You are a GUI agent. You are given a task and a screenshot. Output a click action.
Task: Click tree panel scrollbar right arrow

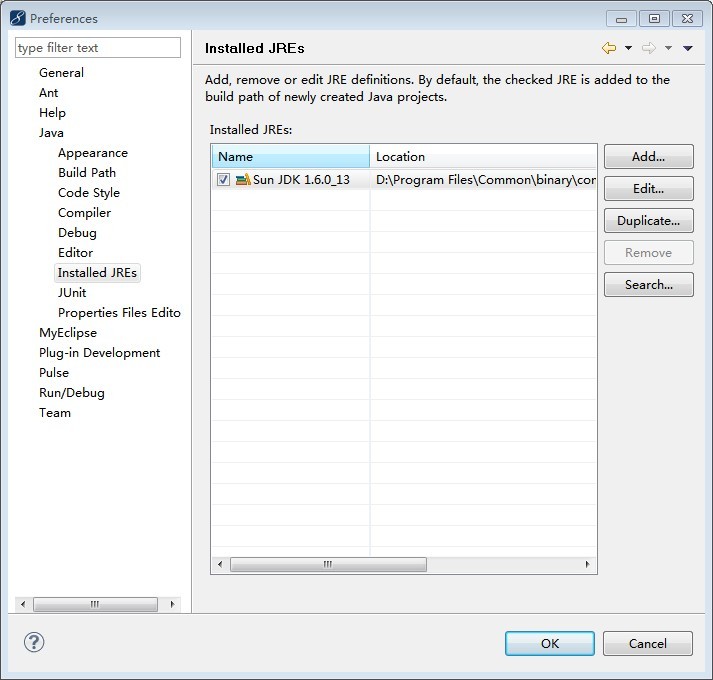coord(172,604)
